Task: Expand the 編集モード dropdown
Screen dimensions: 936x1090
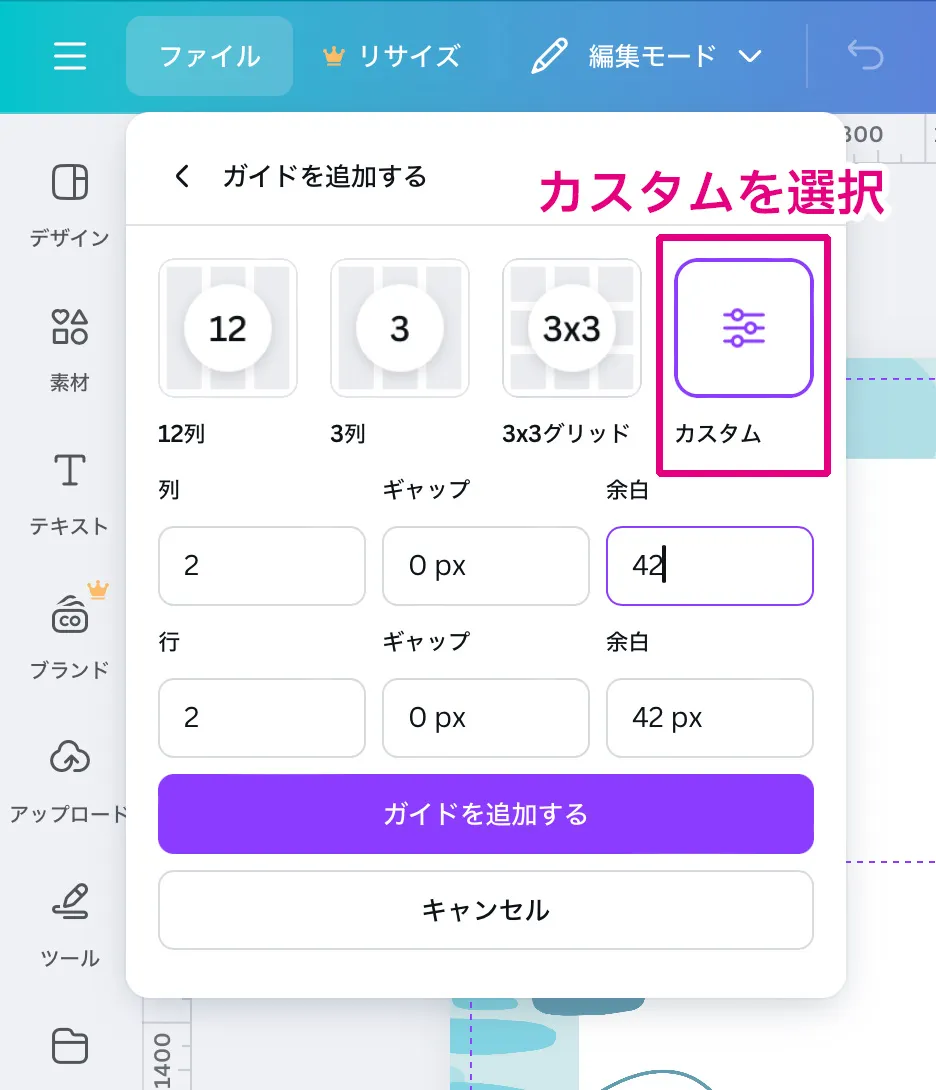Action: 647,56
